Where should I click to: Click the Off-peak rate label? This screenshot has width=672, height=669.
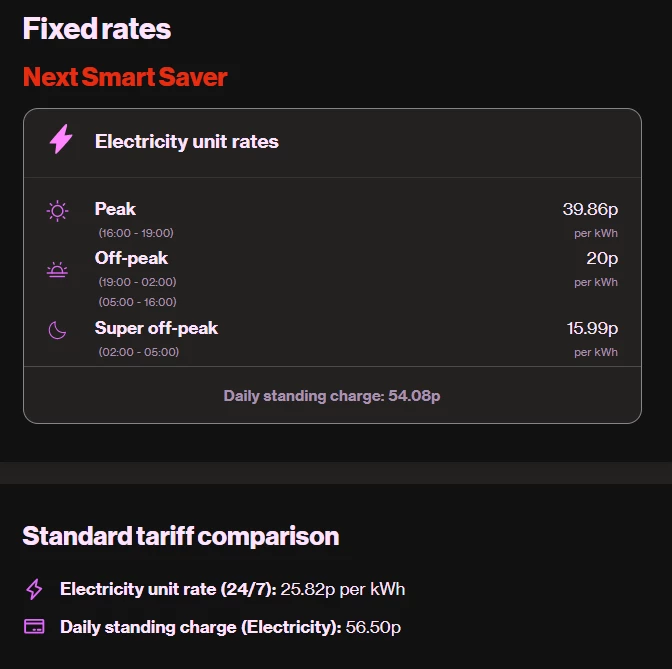[x=131, y=258]
